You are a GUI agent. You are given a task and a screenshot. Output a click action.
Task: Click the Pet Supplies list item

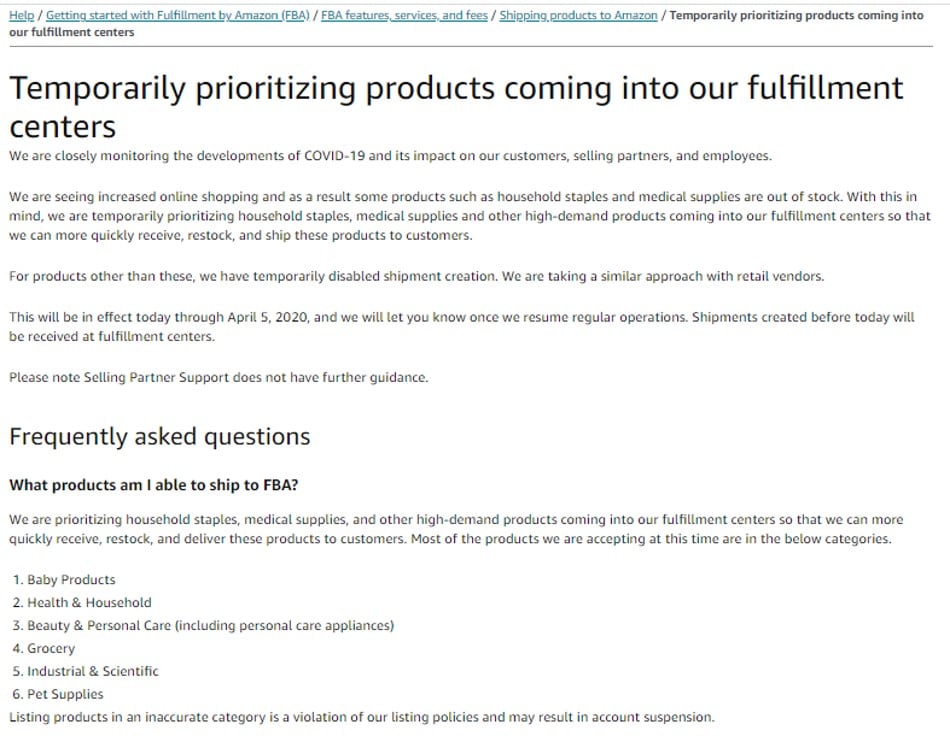[x=65, y=695]
